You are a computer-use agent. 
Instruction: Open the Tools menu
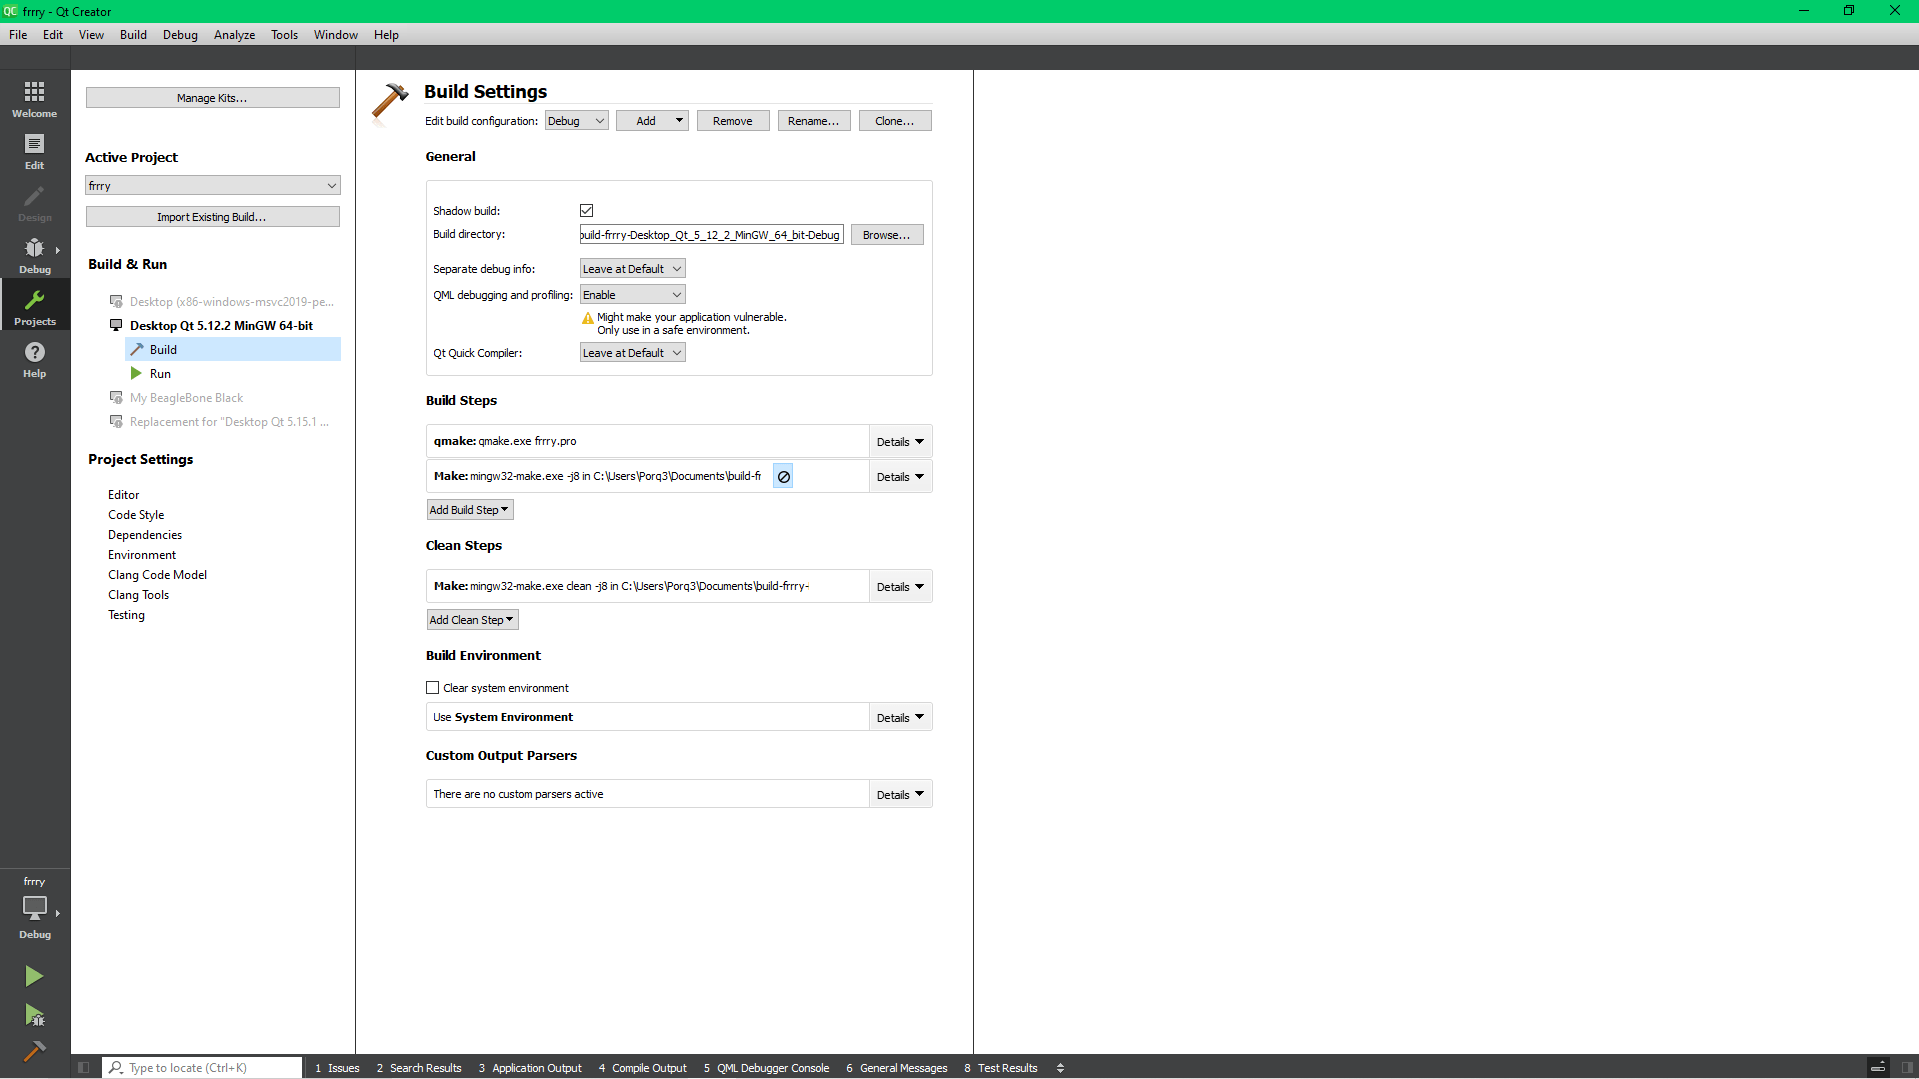284,35
